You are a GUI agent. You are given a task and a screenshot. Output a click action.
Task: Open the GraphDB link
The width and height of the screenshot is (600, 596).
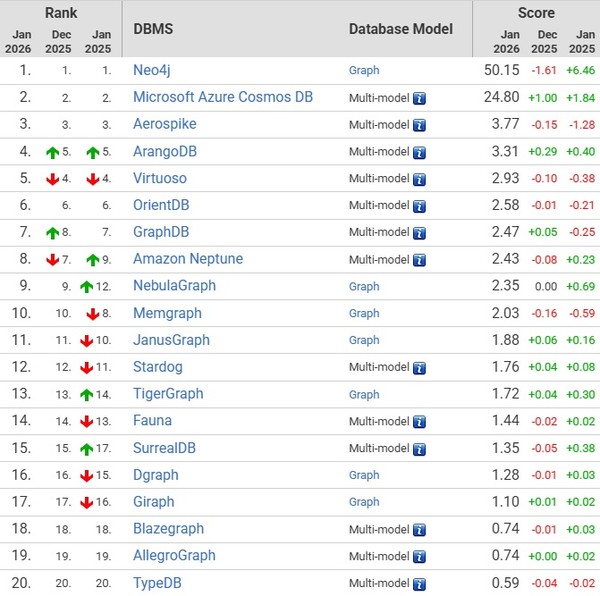(161, 232)
